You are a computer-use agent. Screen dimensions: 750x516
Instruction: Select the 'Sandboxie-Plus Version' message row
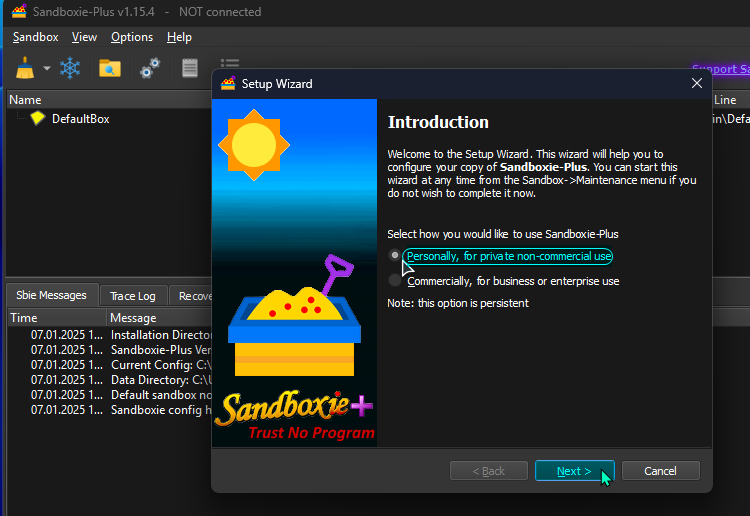(110, 350)
